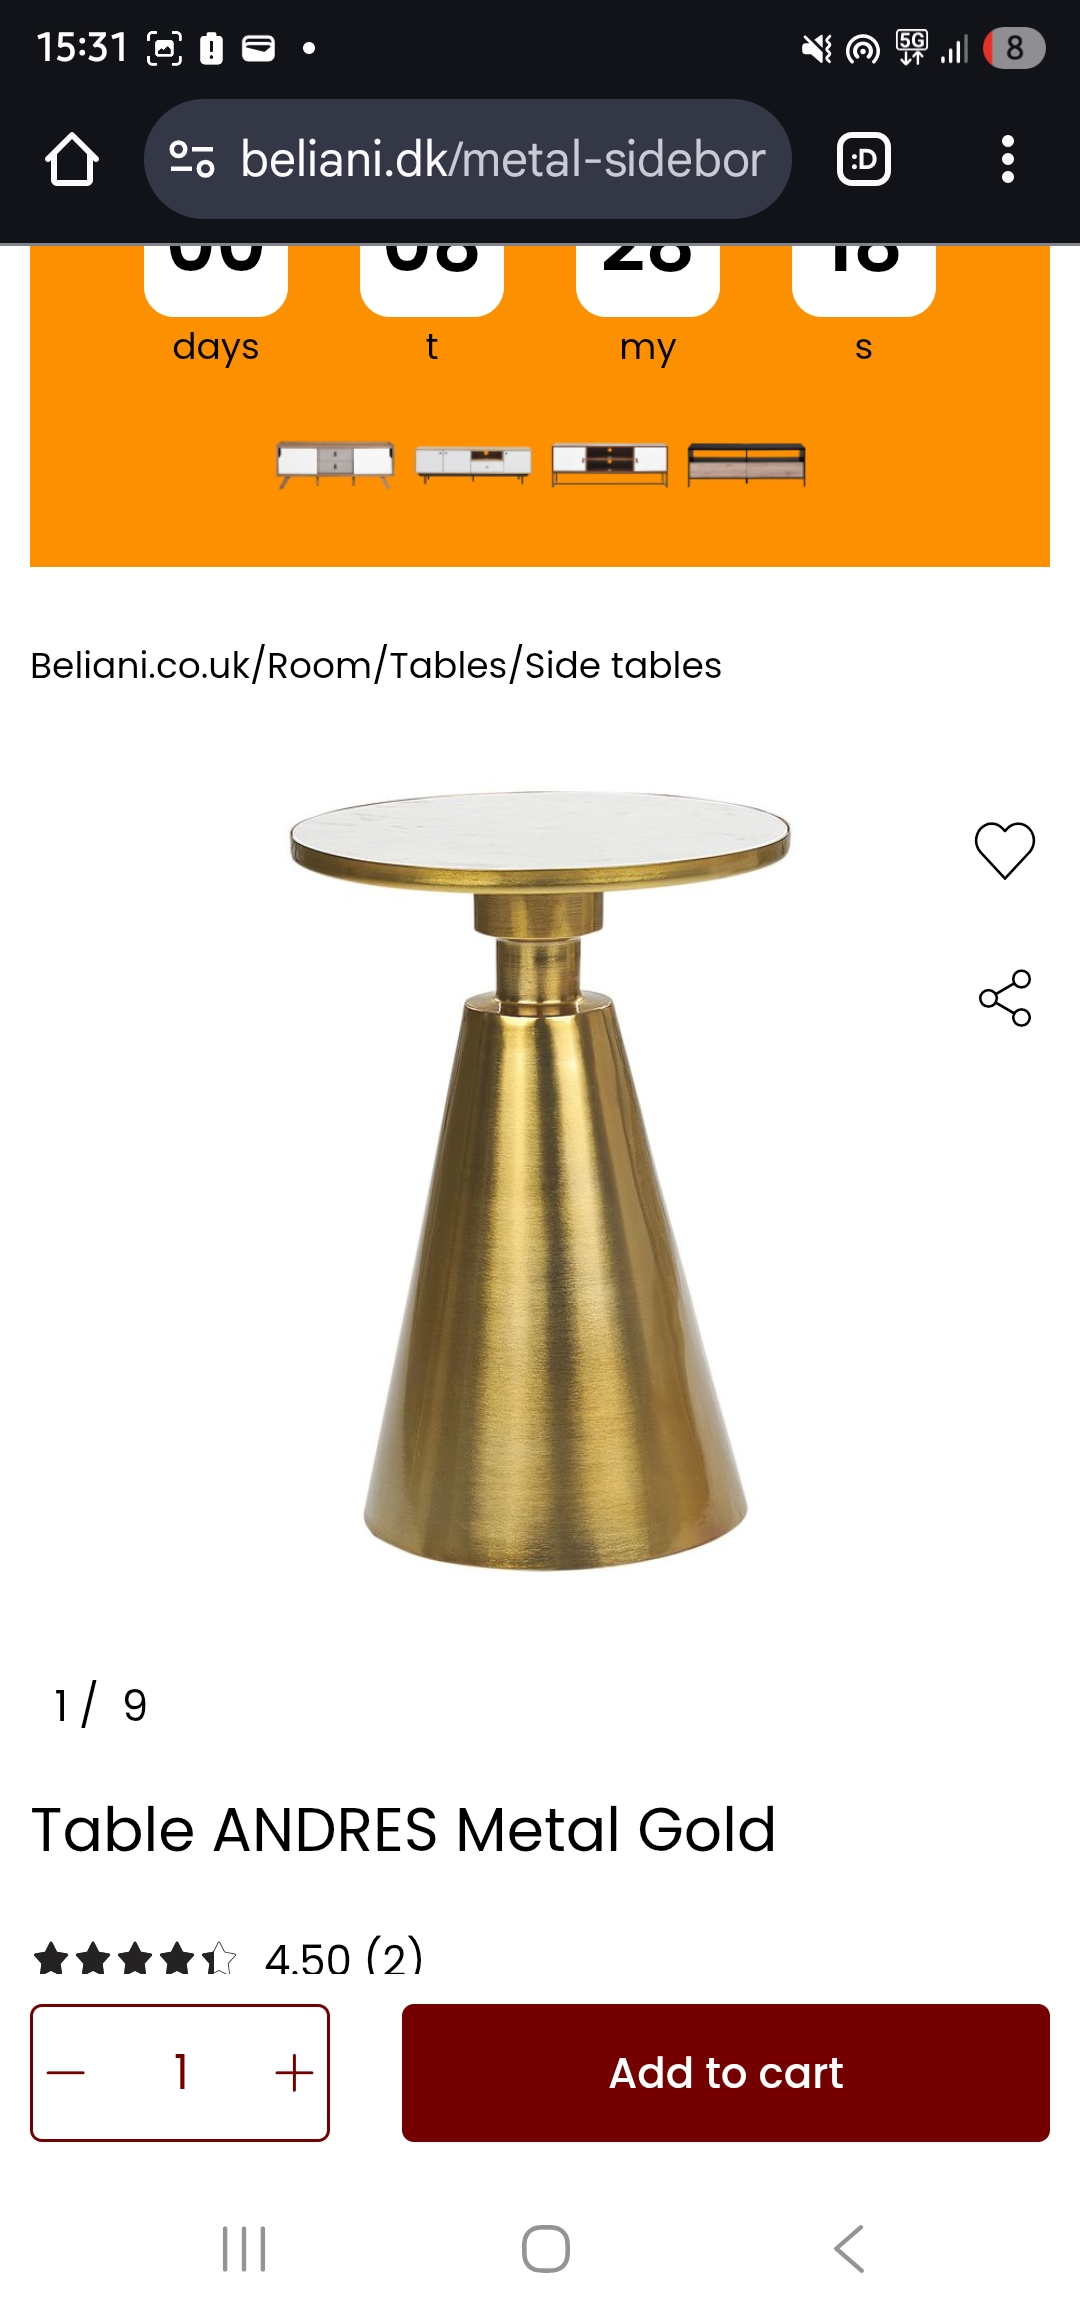Open site info icon in address bar
This screenshot has height=2316, width=1080.
tap(192, 159)
